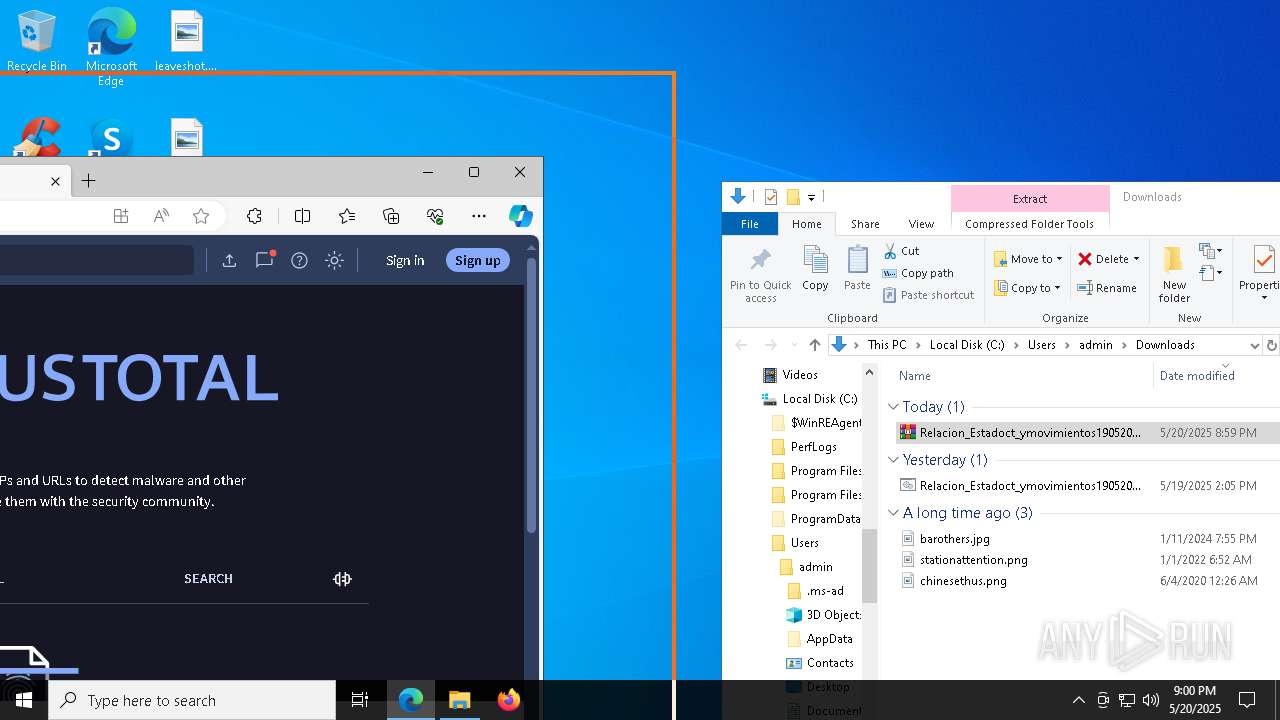Switch to Share ribbon tab
The image size is (1280, 720).
(x=865, y=224)
